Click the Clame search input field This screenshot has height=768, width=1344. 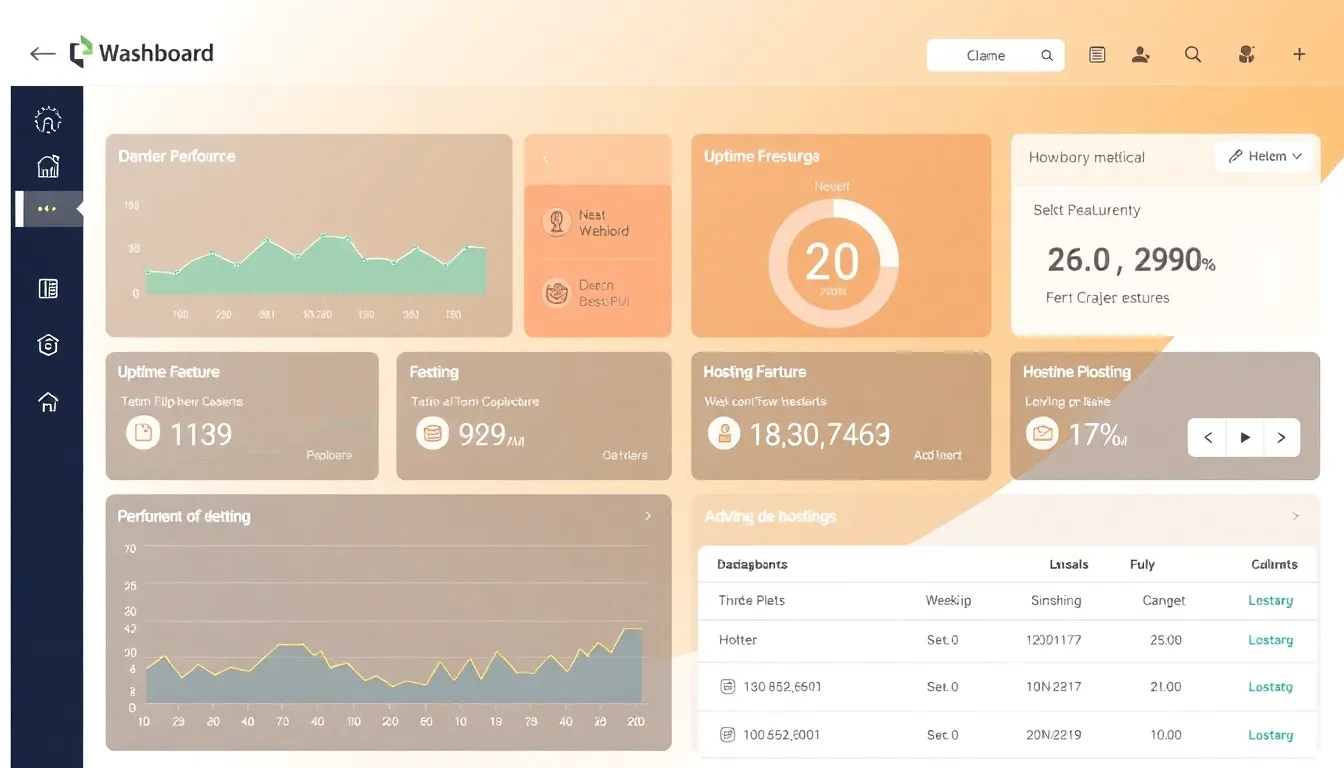tap(990, 55)
